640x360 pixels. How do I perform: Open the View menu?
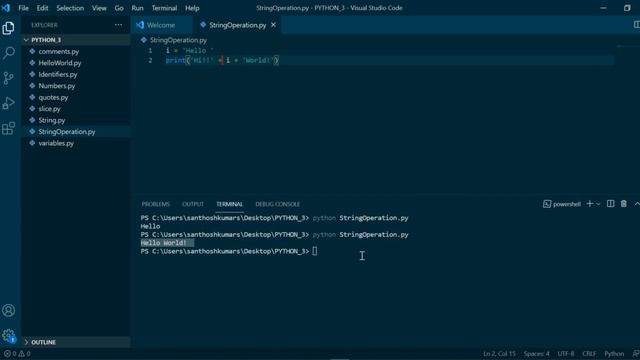point(99,8)
